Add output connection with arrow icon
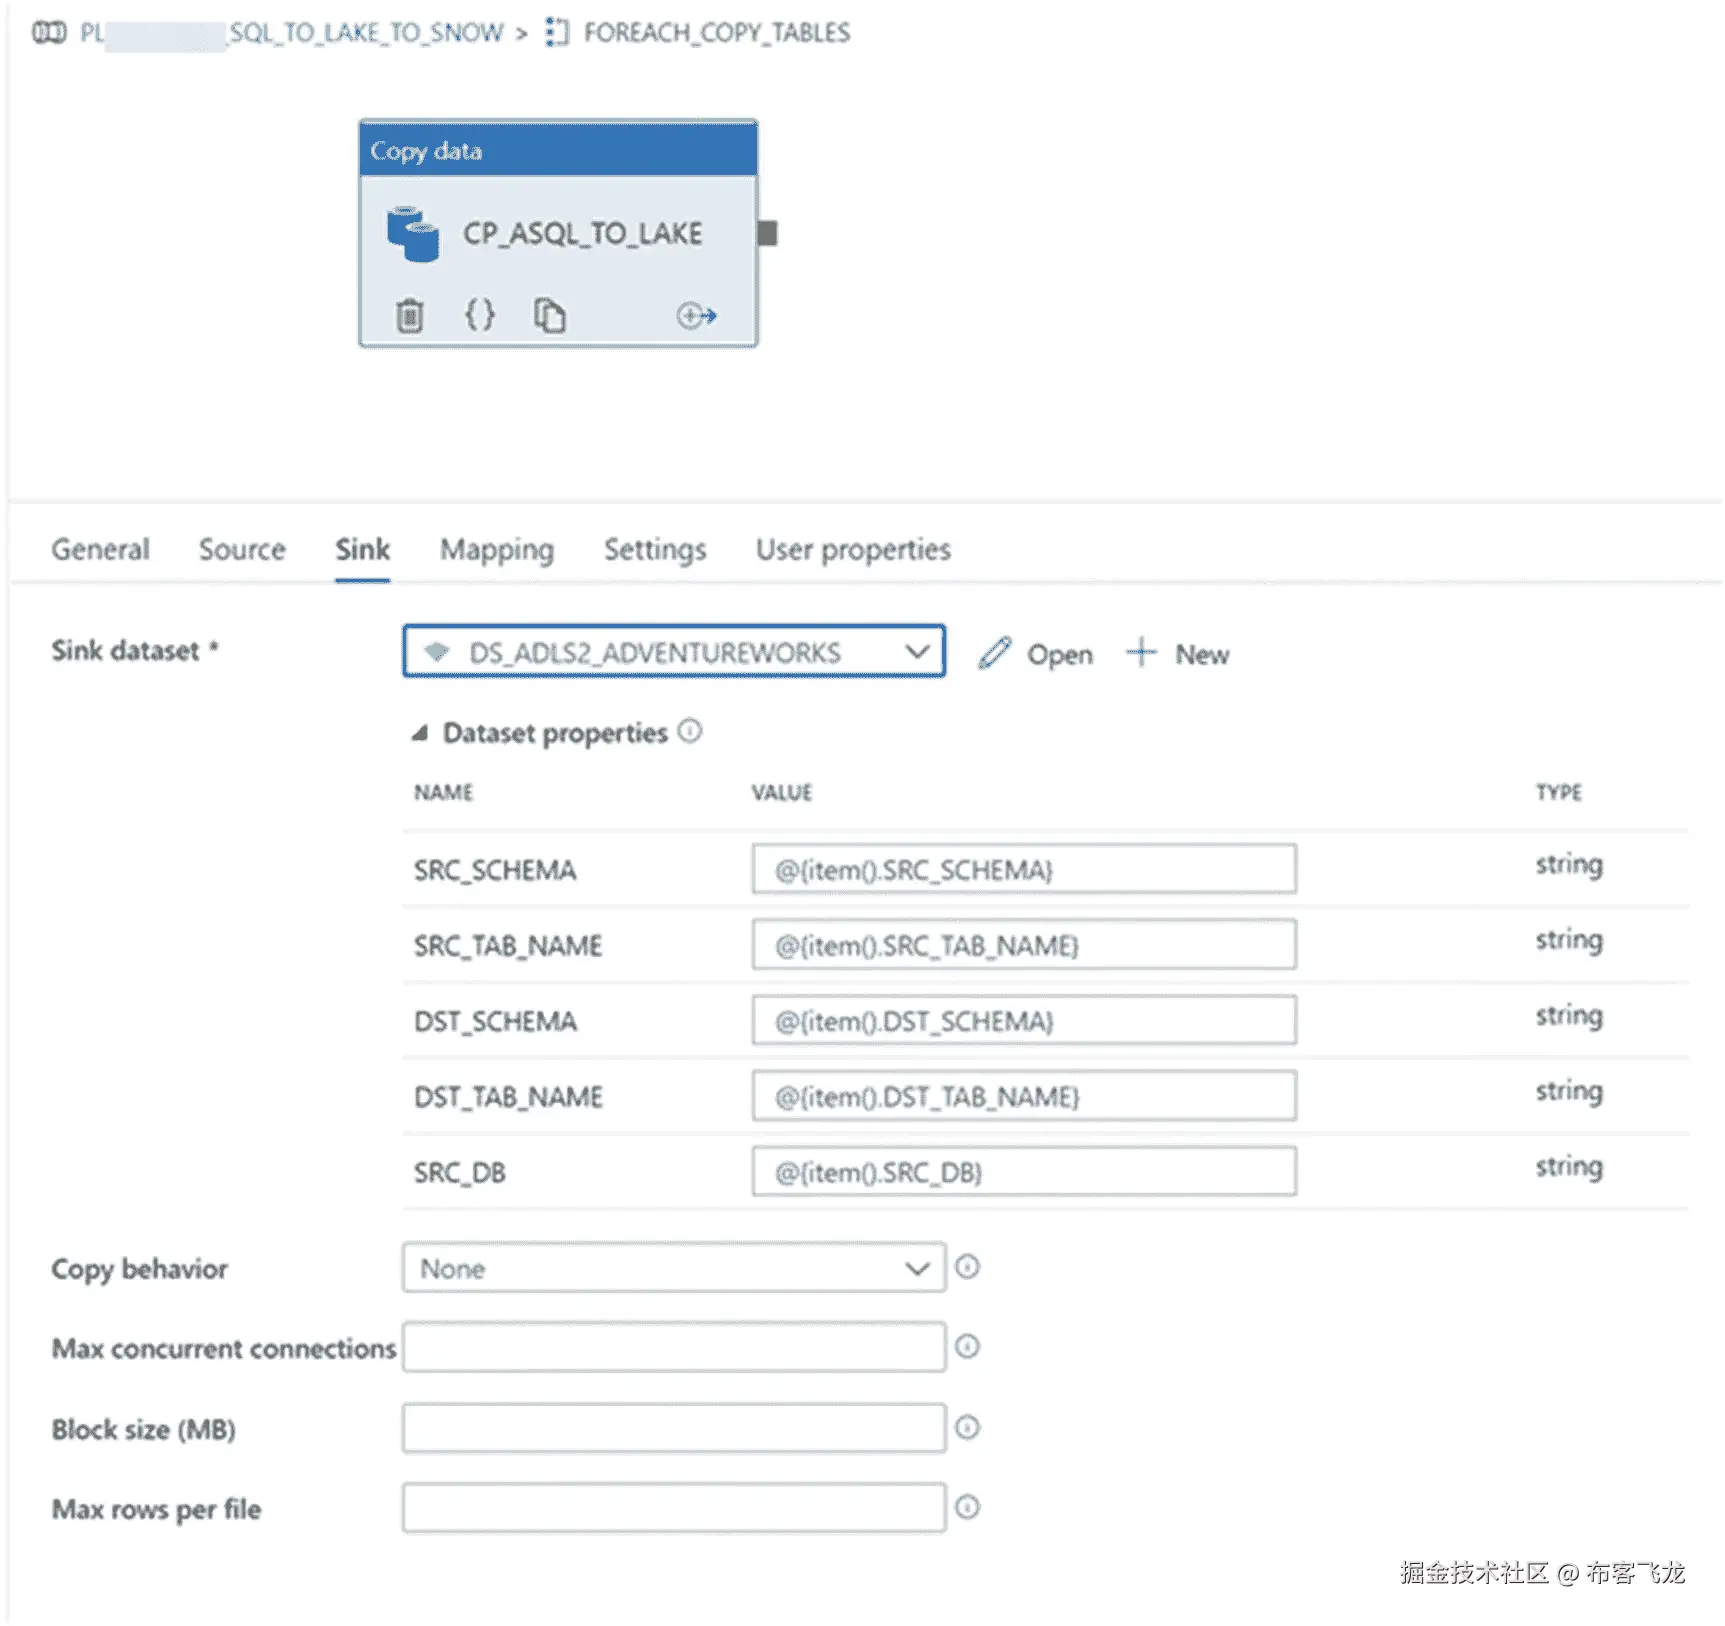Image resolution: width=1725 pixels, height=1626 pixels. (x=696, y=316)
